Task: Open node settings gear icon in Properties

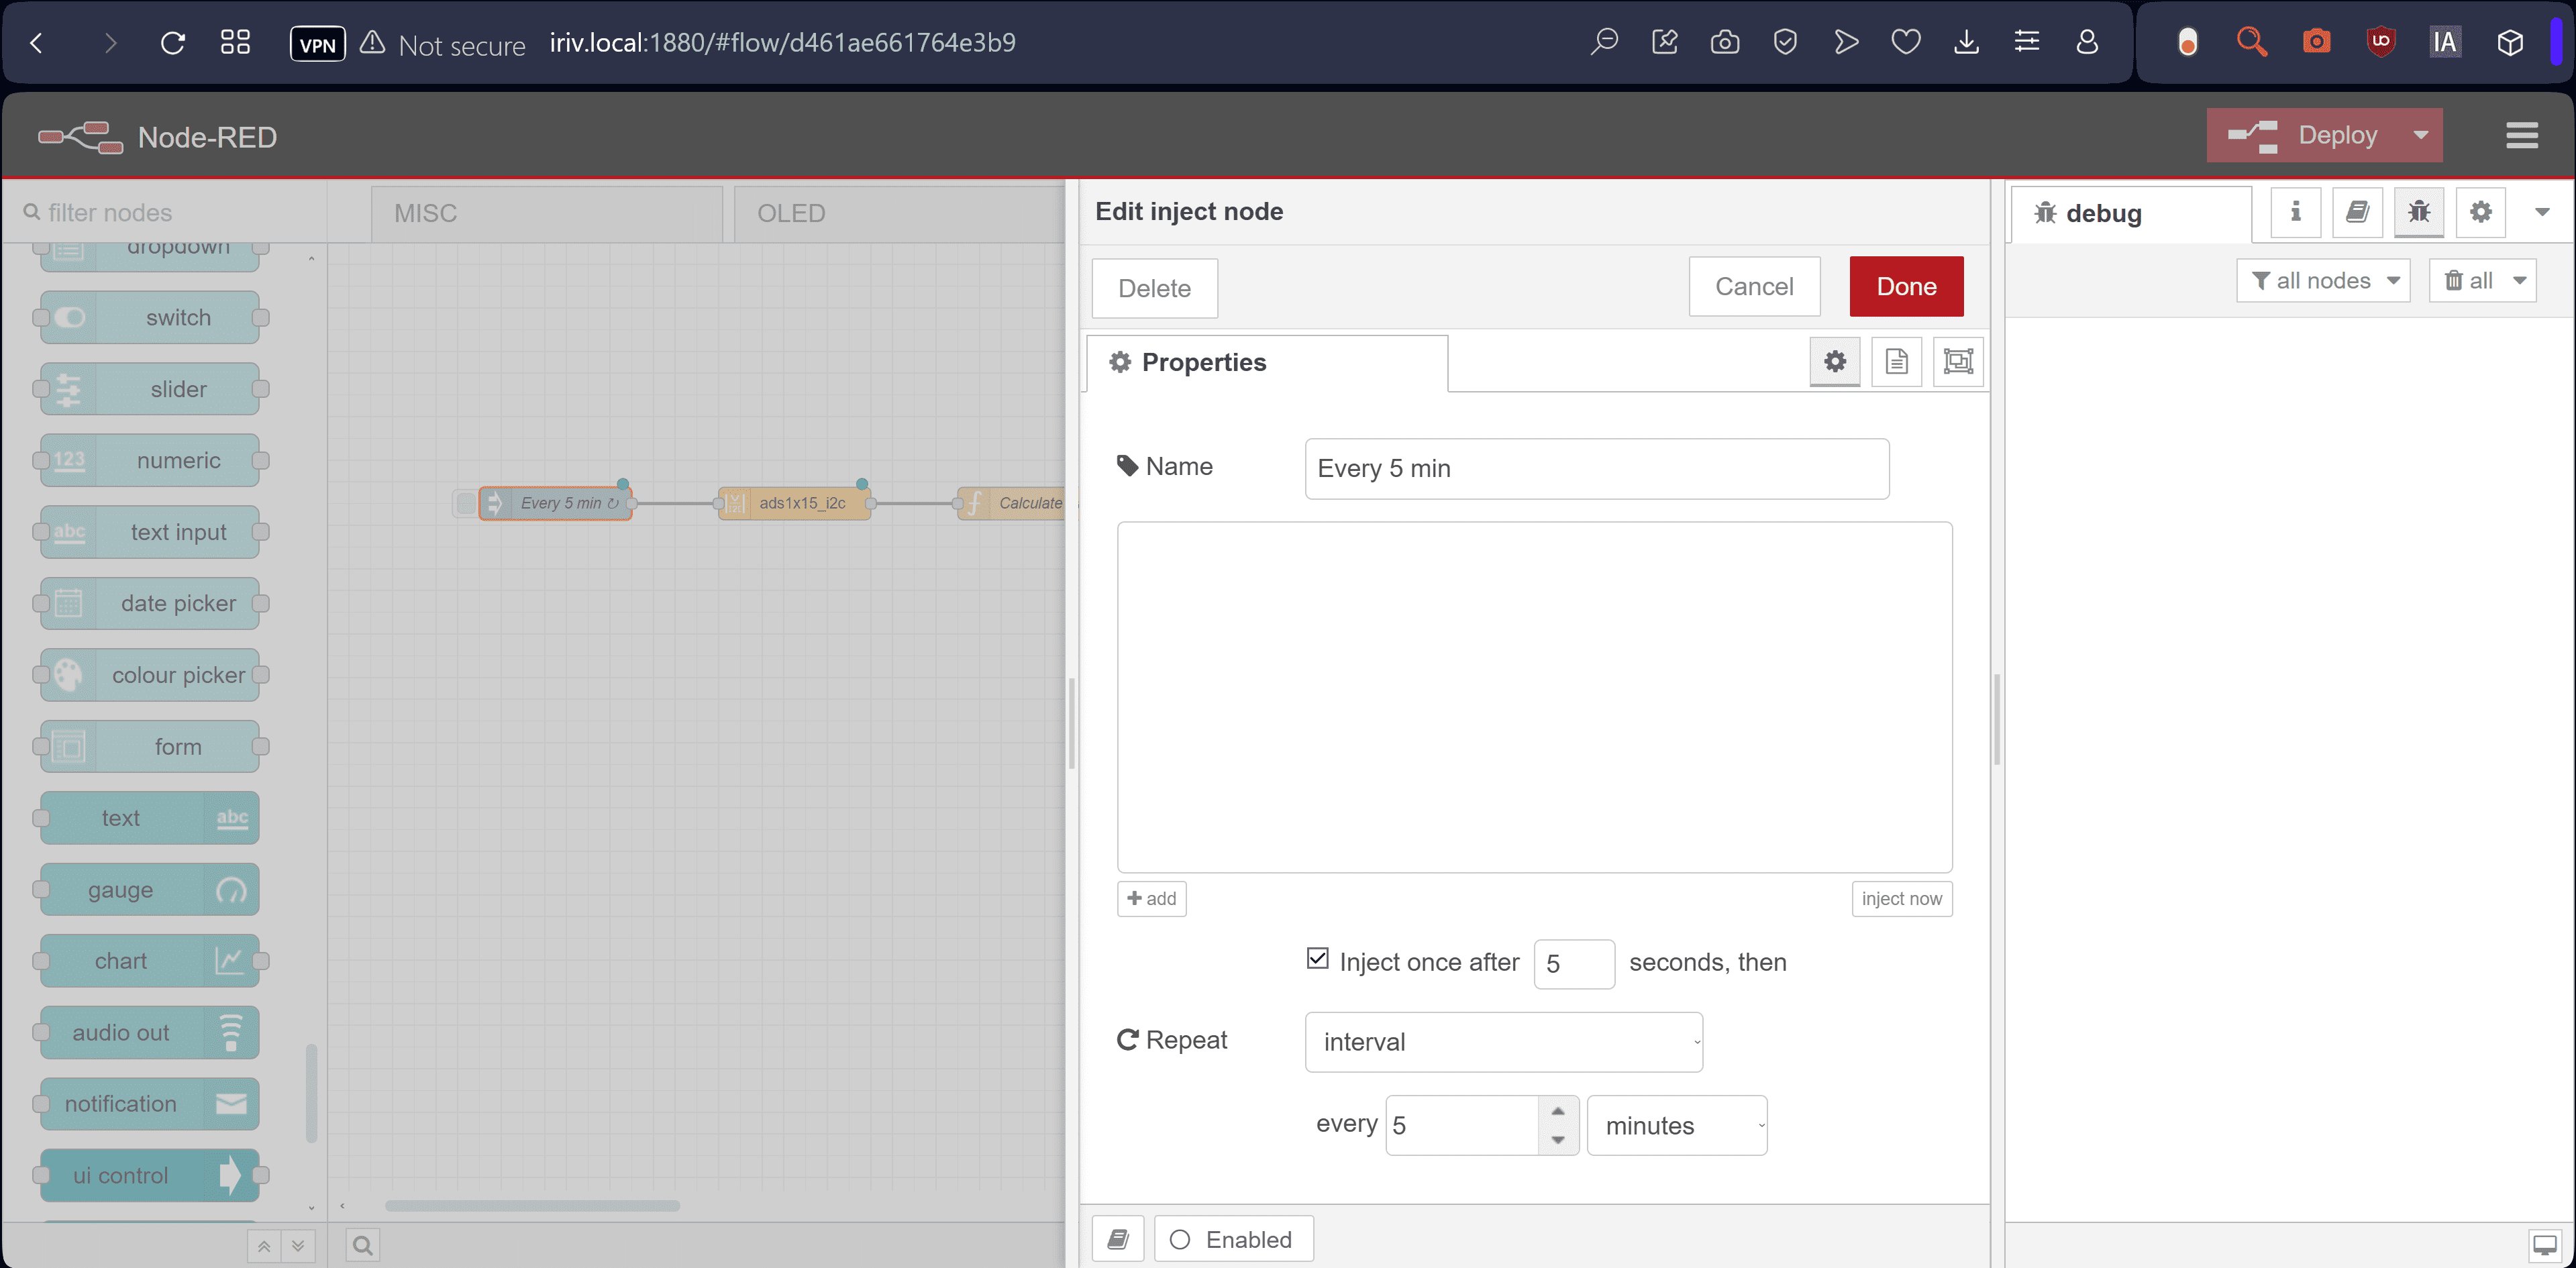Action: point(1834,361)
